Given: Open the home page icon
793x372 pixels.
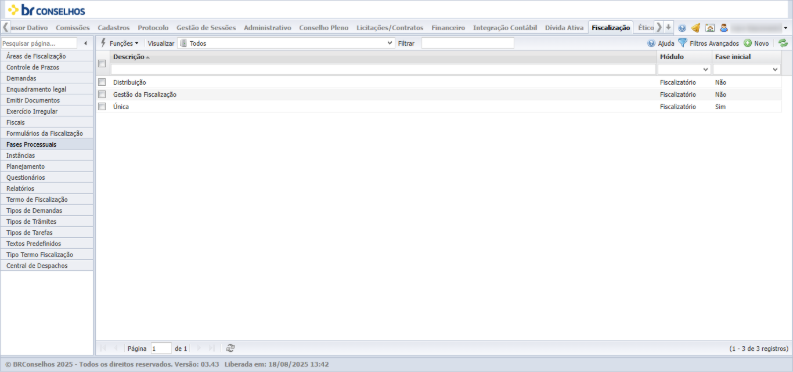Looking at the screenshot, I should [710, 28].
